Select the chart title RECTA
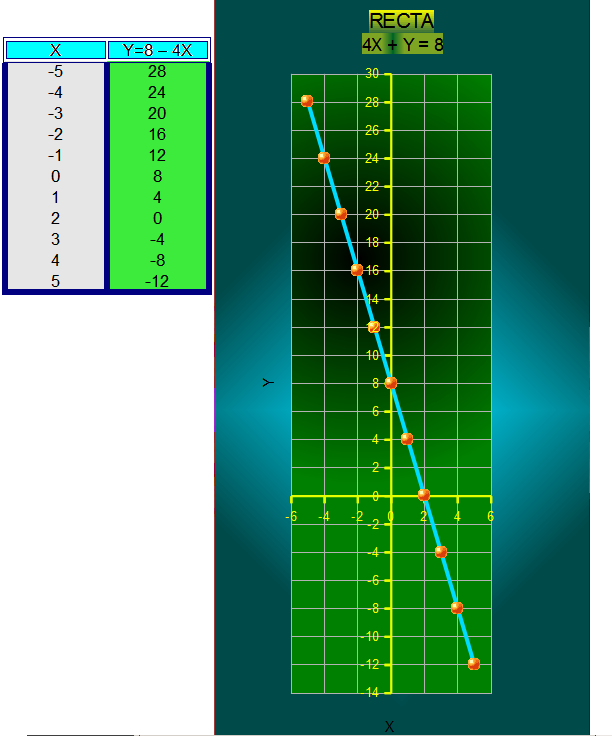Viewport: 612px width, 736px height. [x=402, y=21]
